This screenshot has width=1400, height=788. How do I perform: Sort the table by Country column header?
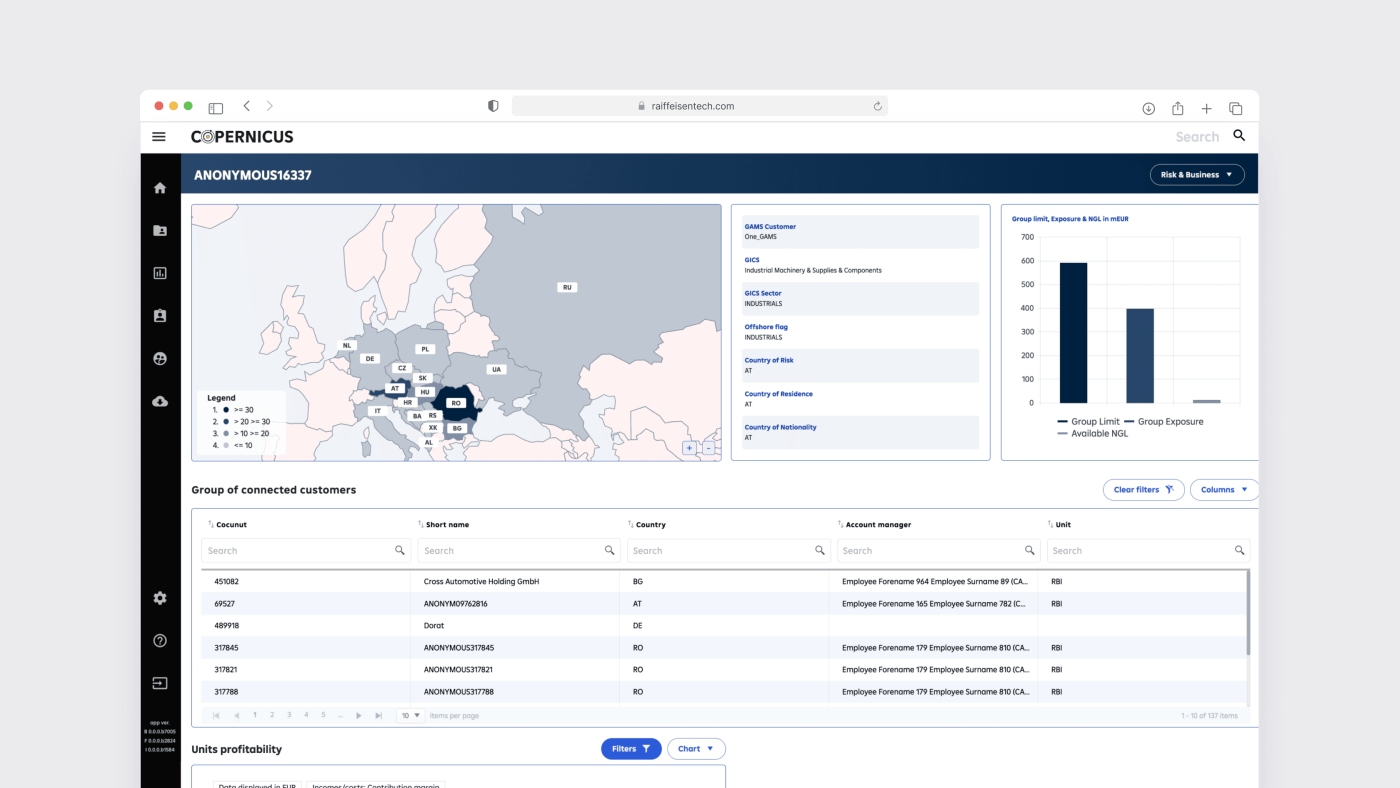tap(650, 524)
